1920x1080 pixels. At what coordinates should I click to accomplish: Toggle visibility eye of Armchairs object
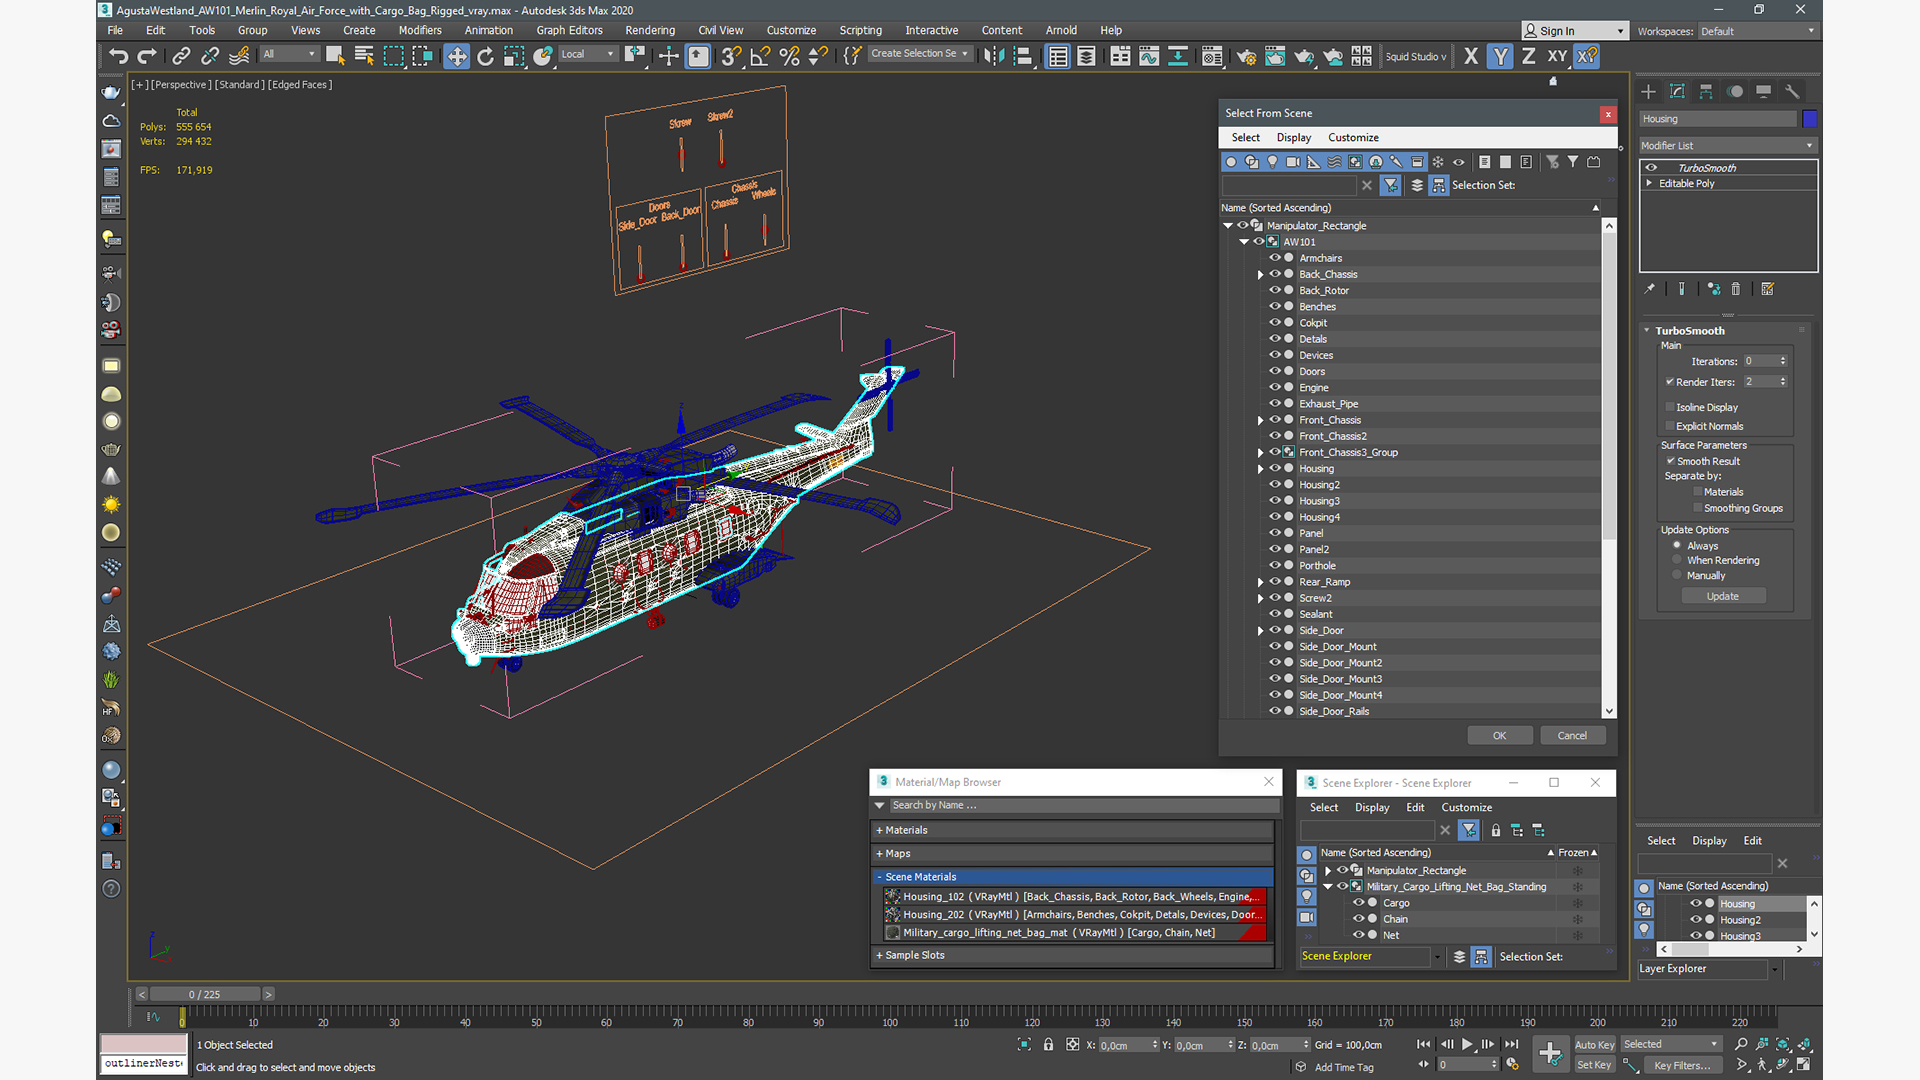pyautogui.click(x=1275, y=258)
